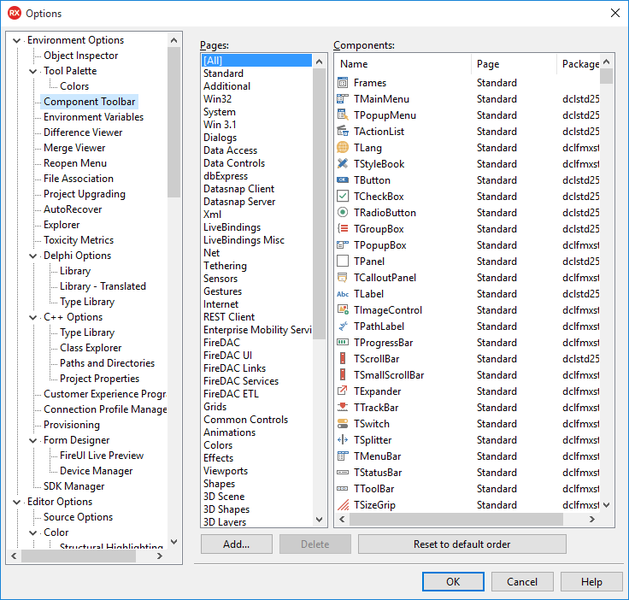Collapse the Delphi Options tree node
629x600 pixels.
(33, 256)
